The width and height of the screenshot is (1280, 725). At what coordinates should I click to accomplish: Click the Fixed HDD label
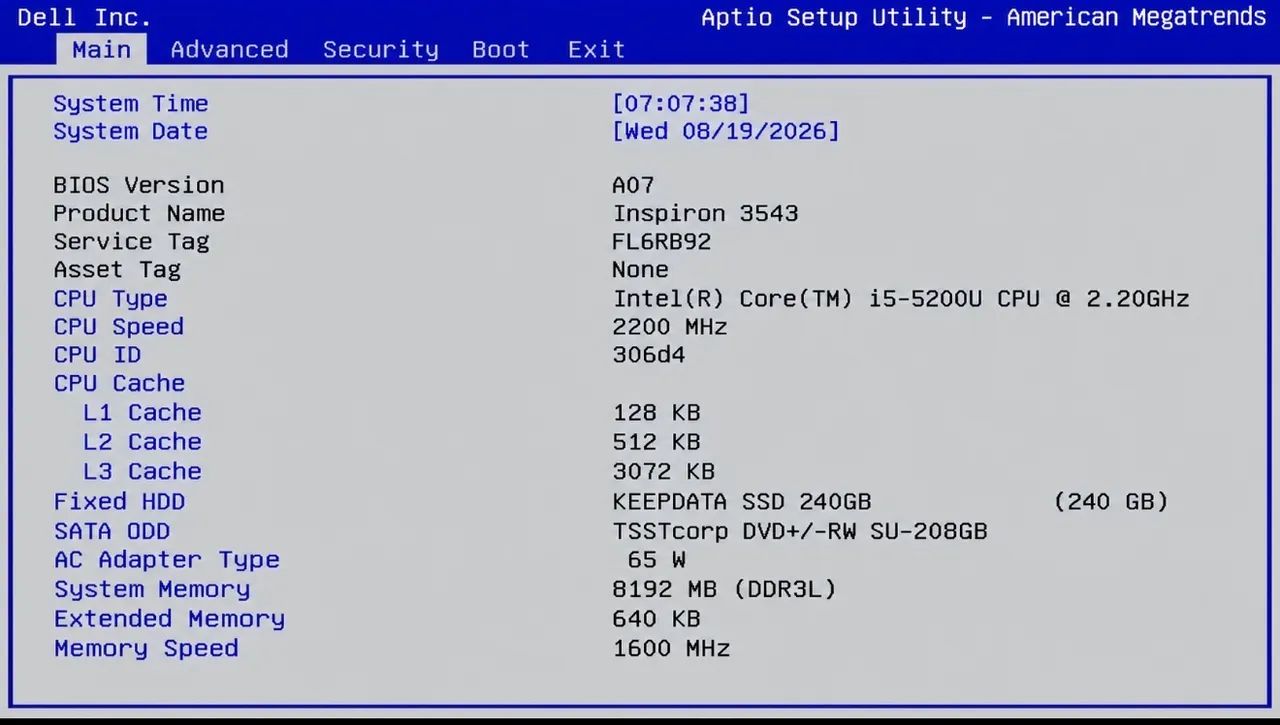tap(119, 501)
